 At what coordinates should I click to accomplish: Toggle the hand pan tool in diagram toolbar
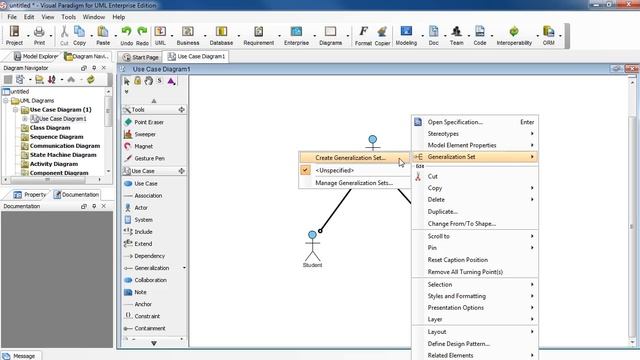pyautogui.click(x=149, y=81)
